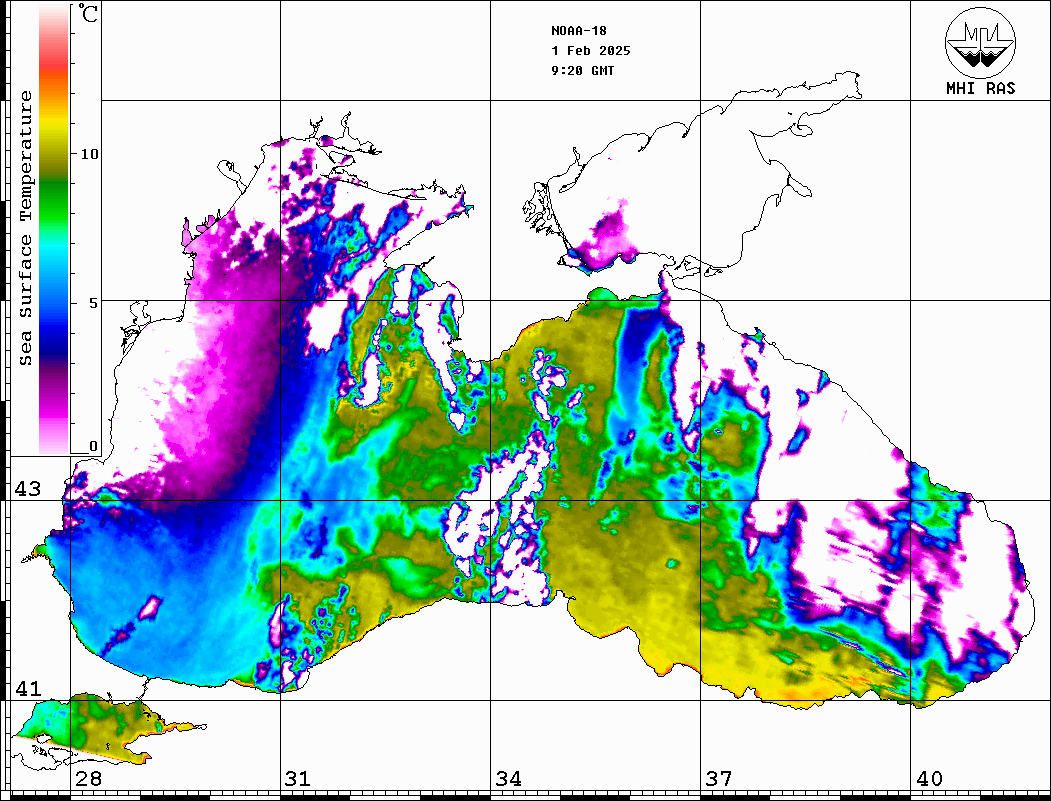The width and height of the screenshot is (1051, 801).
Task: Click the longitude label '28'
Action: pos(88,779)
